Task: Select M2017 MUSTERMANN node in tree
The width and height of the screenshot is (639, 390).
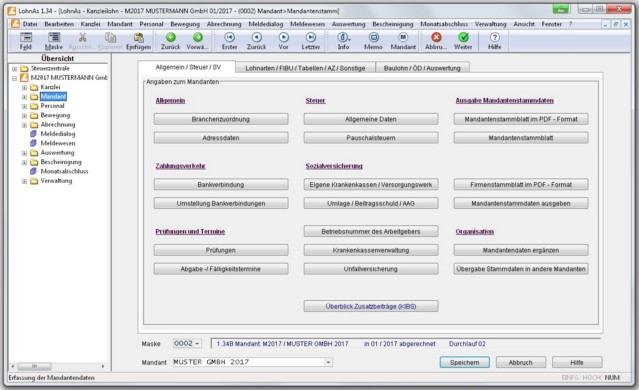Action: coord(69,77)
